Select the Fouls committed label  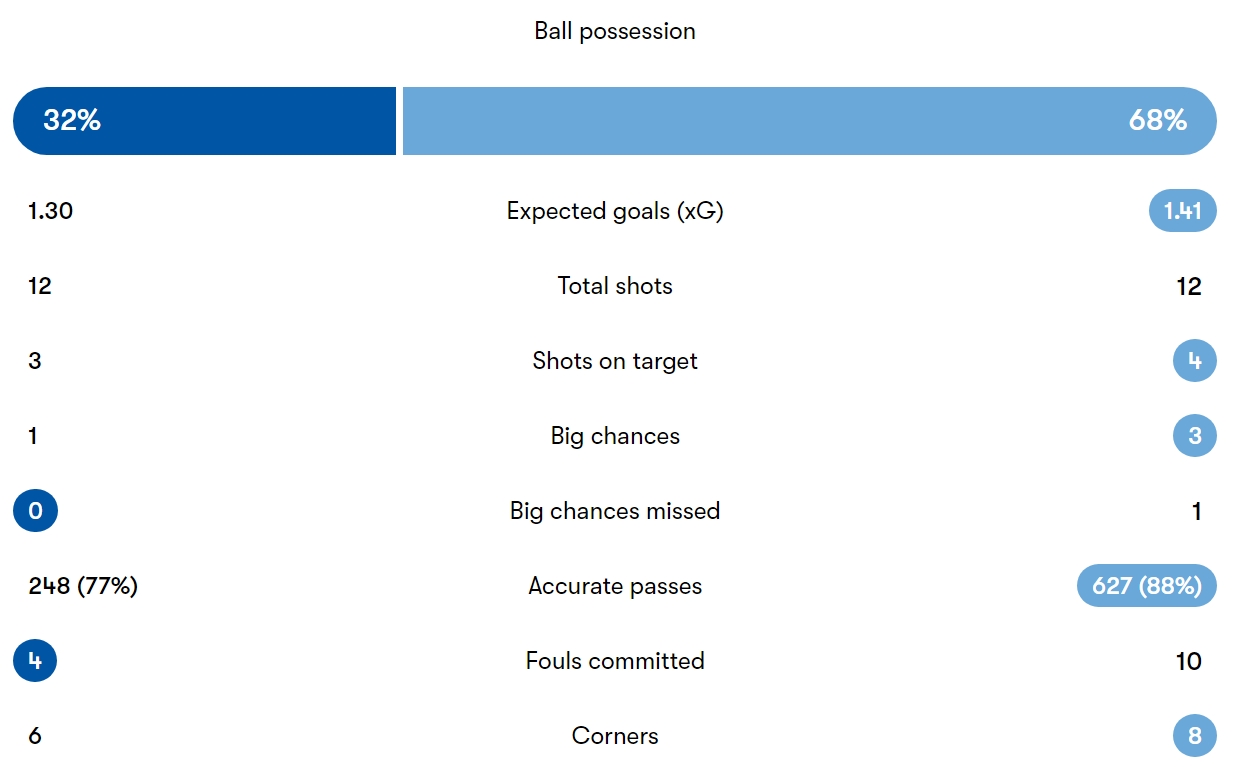coord(615,661)
